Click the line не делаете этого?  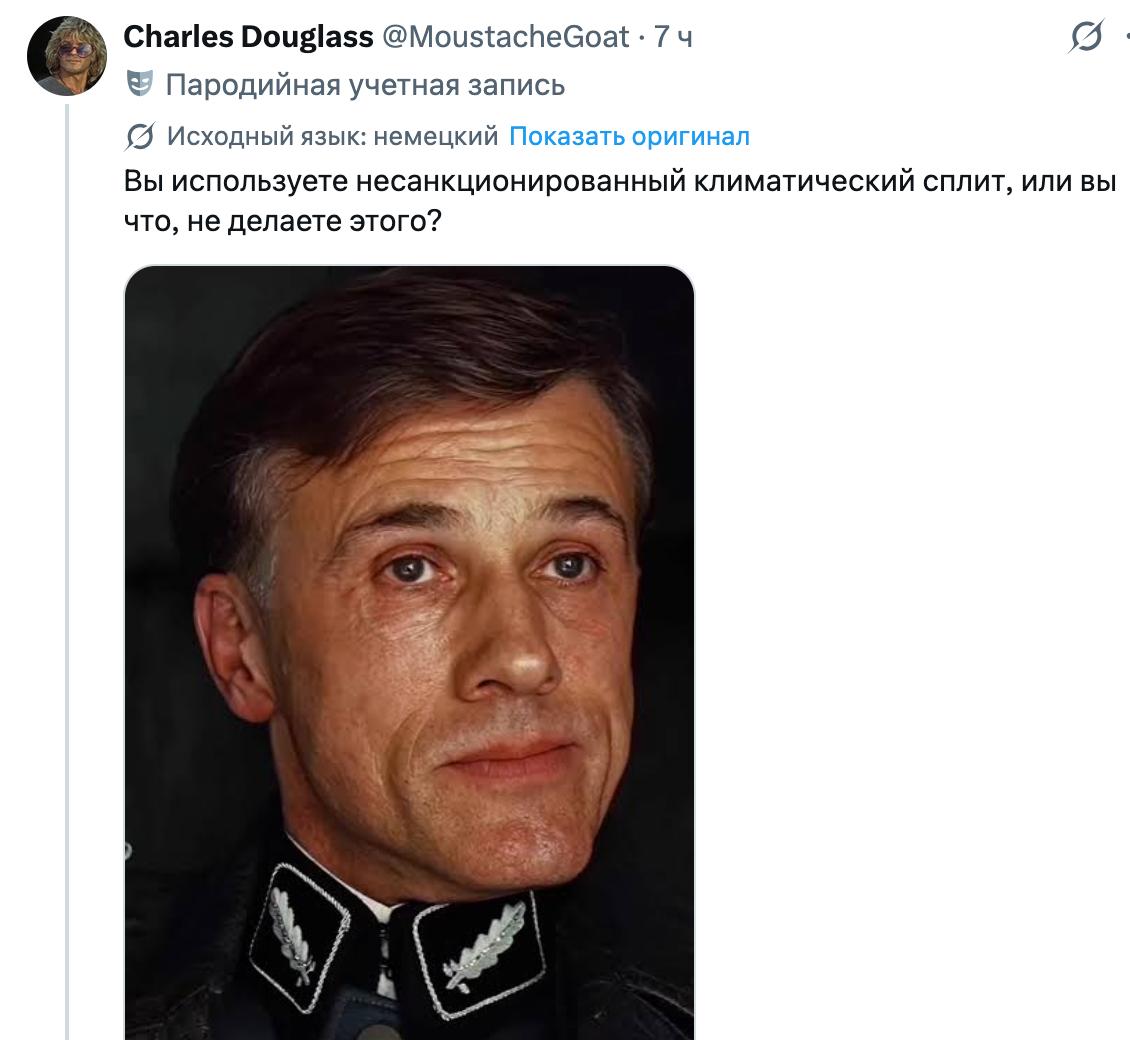pyautogui.click(x=282, y=221)
